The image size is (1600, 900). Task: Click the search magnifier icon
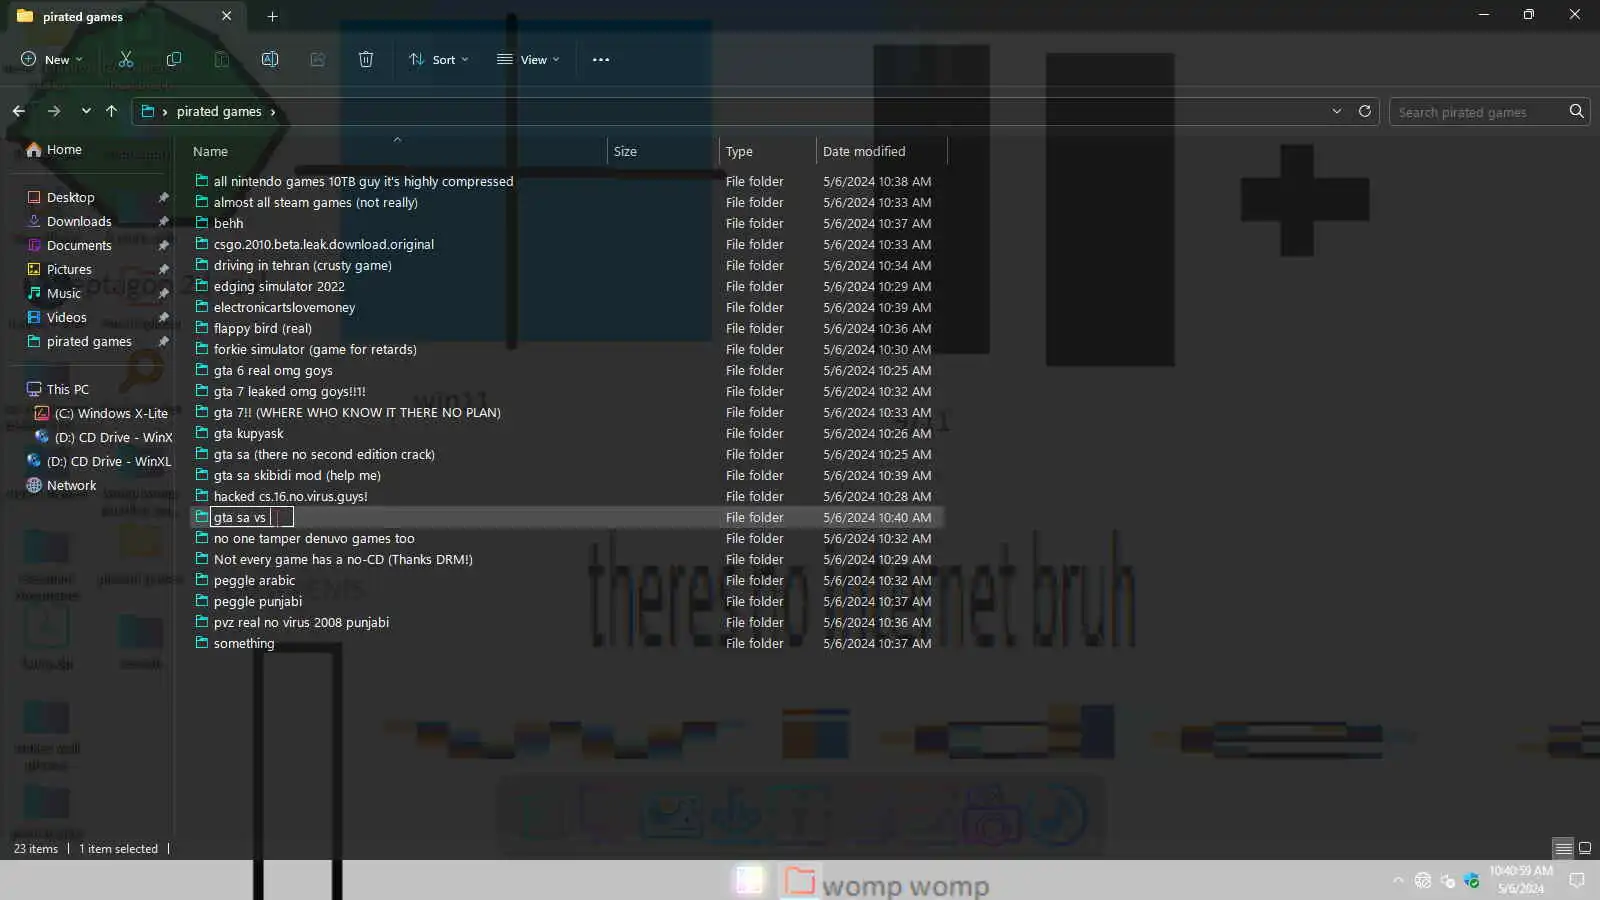coord(1577,111)
